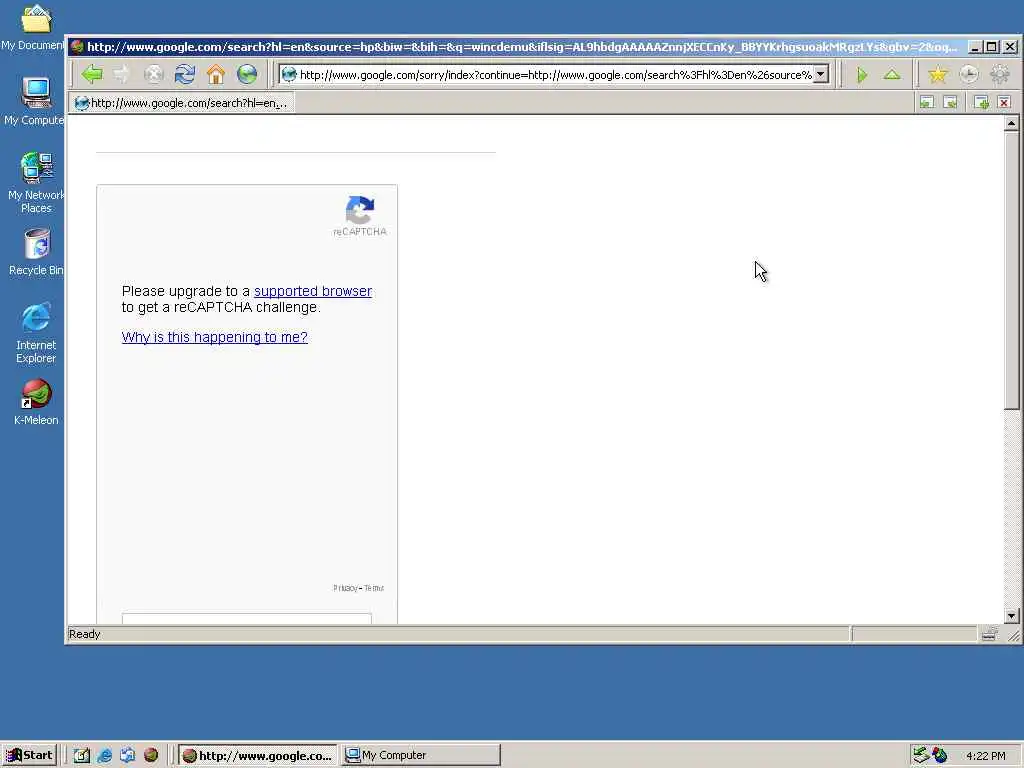This screenshot has width=1024, height=768.
Task: Close the K-Meleon window
Action: coord(1010,46)
